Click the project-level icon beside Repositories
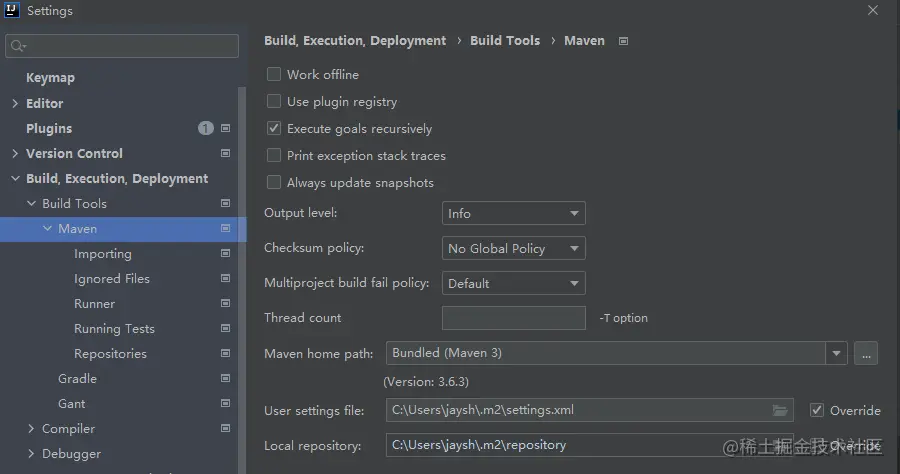Screen dimensions: 900x474 pyautogui.click(x=226, y=354)
